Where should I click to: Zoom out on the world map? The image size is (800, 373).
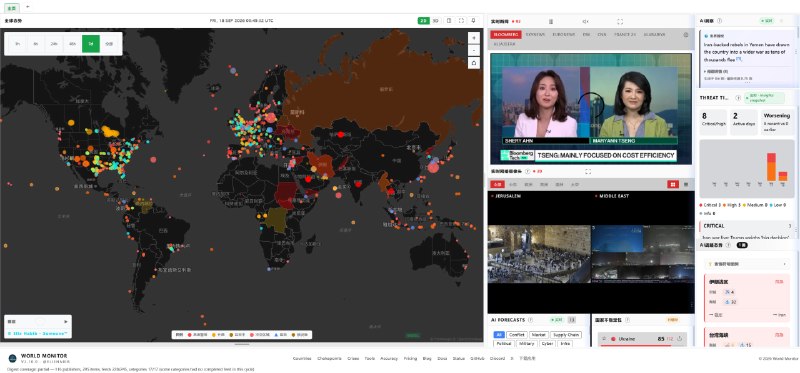(x=474, y=50)
